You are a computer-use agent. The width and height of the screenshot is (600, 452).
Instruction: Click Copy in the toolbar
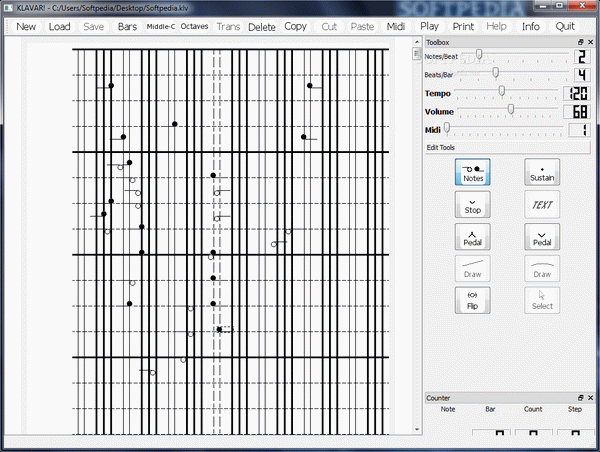[295, 26]
